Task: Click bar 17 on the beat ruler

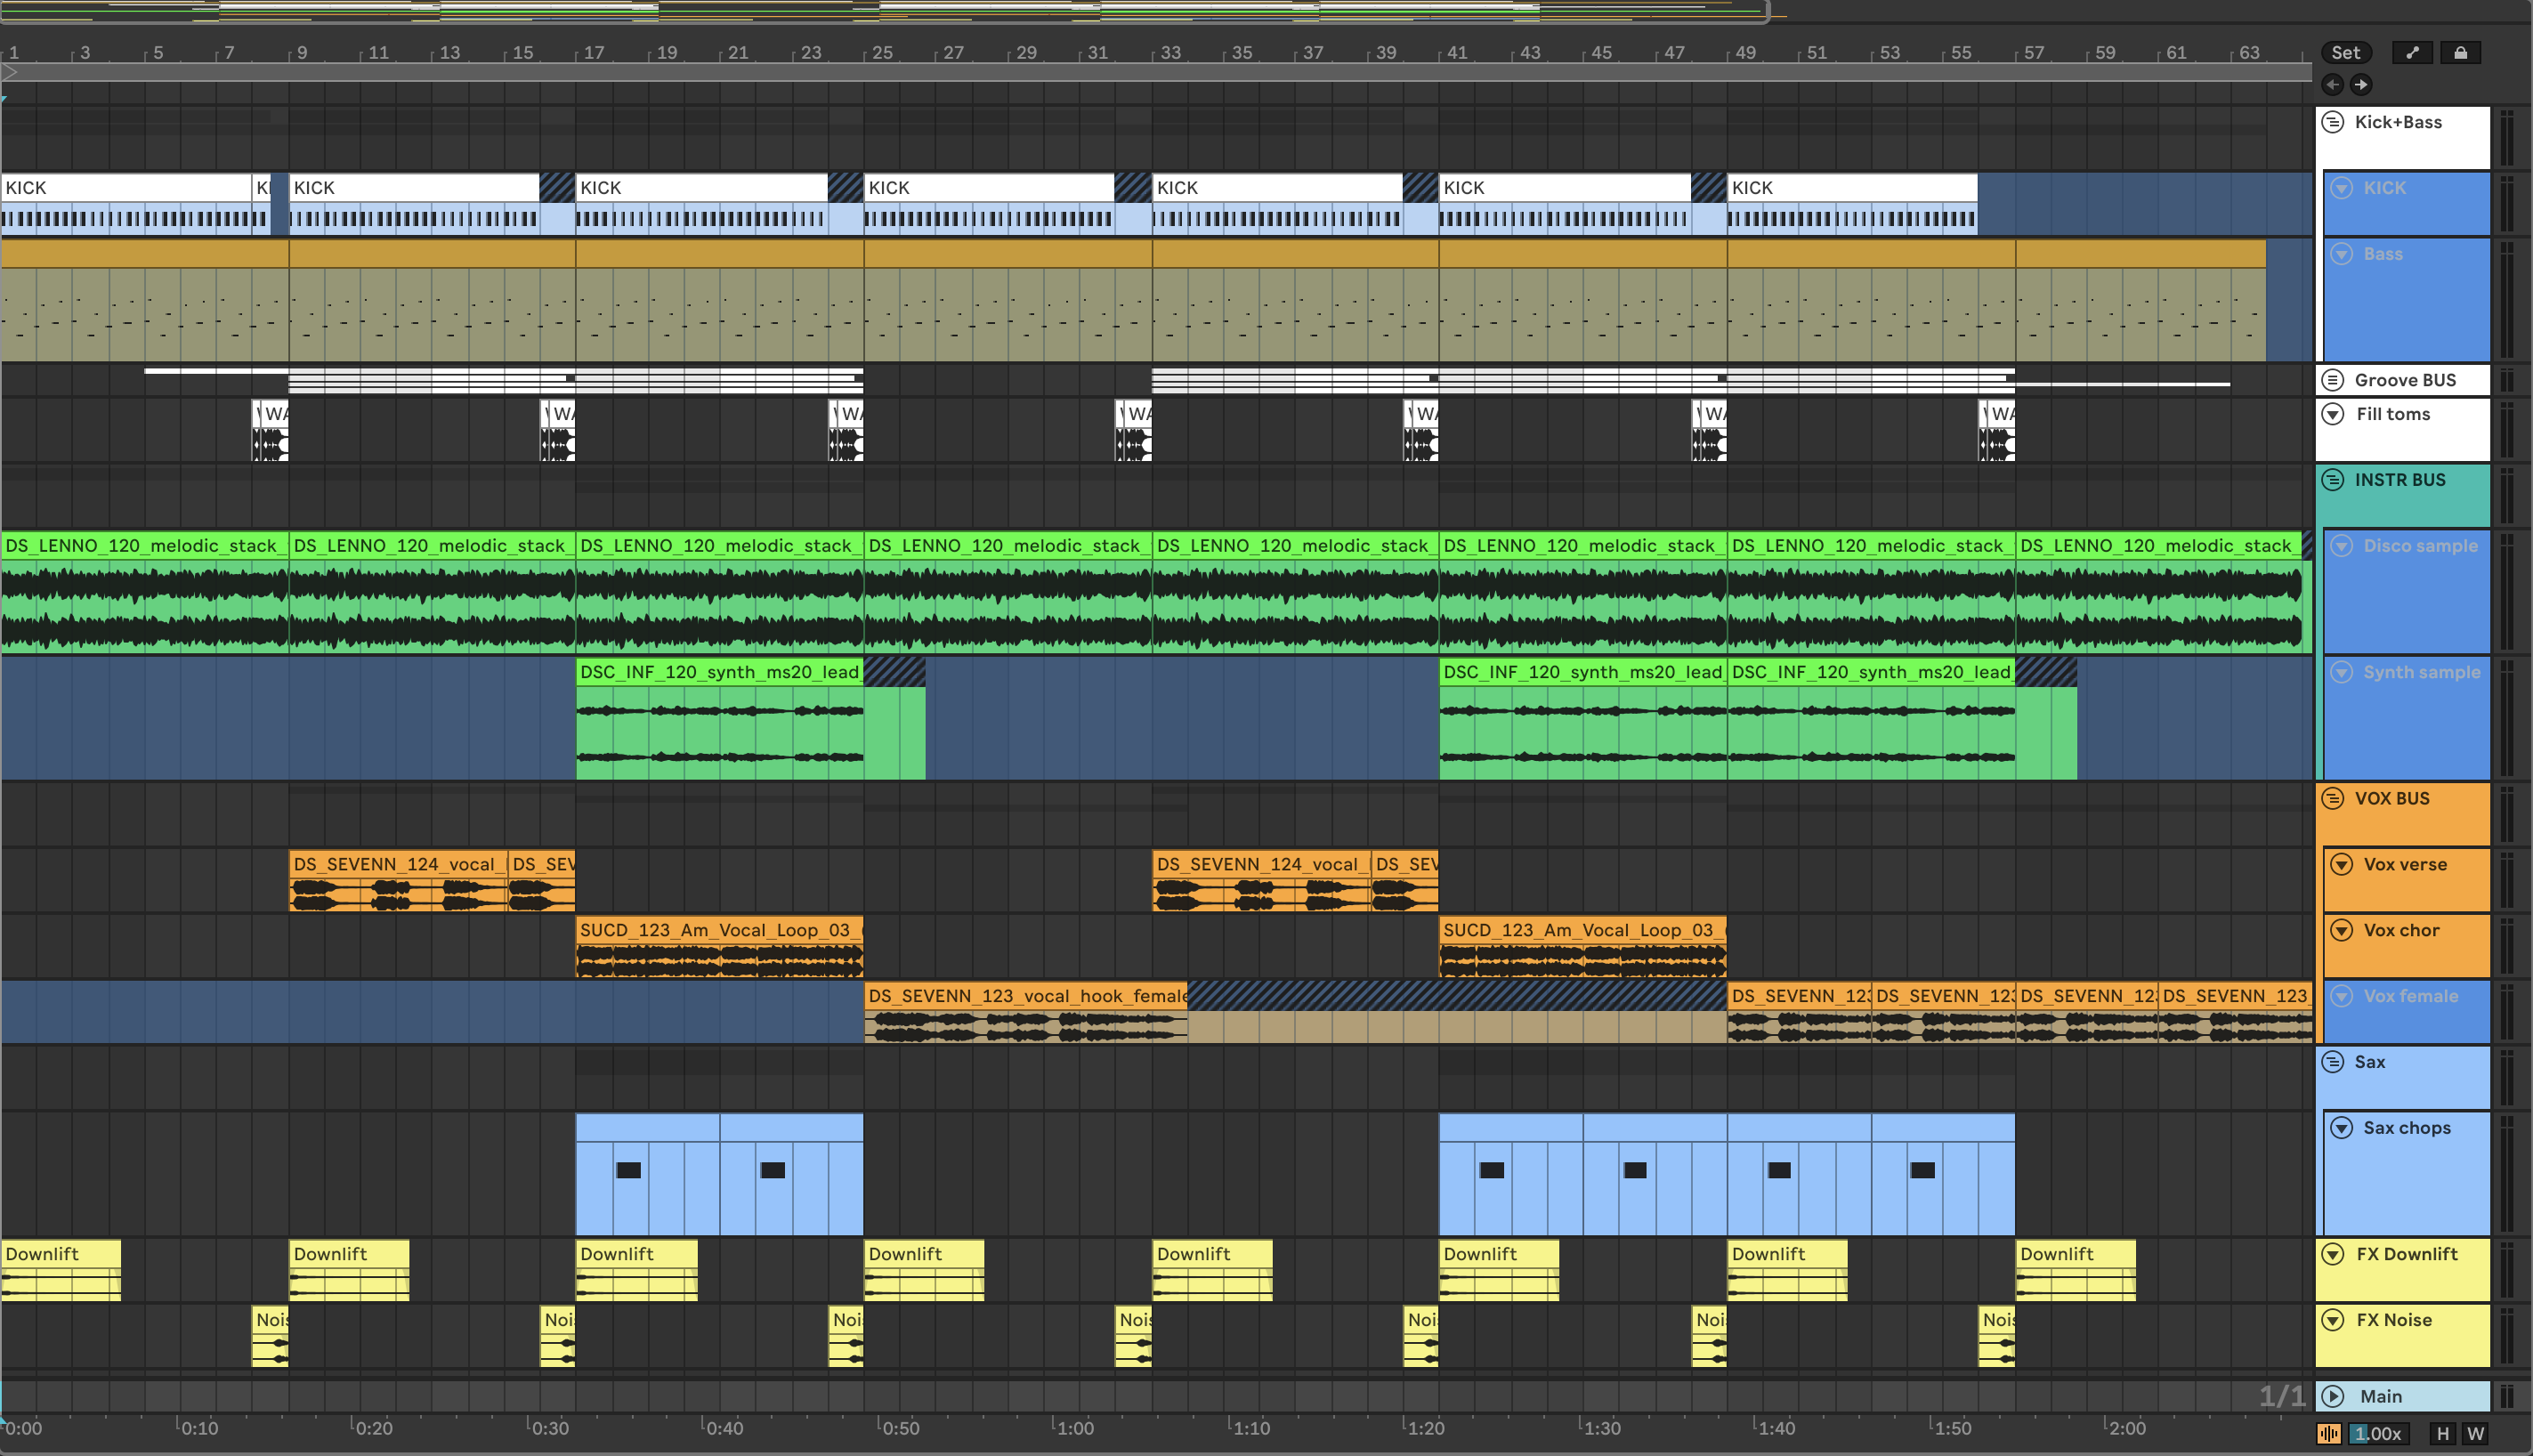Action: (x=594, y=53)
